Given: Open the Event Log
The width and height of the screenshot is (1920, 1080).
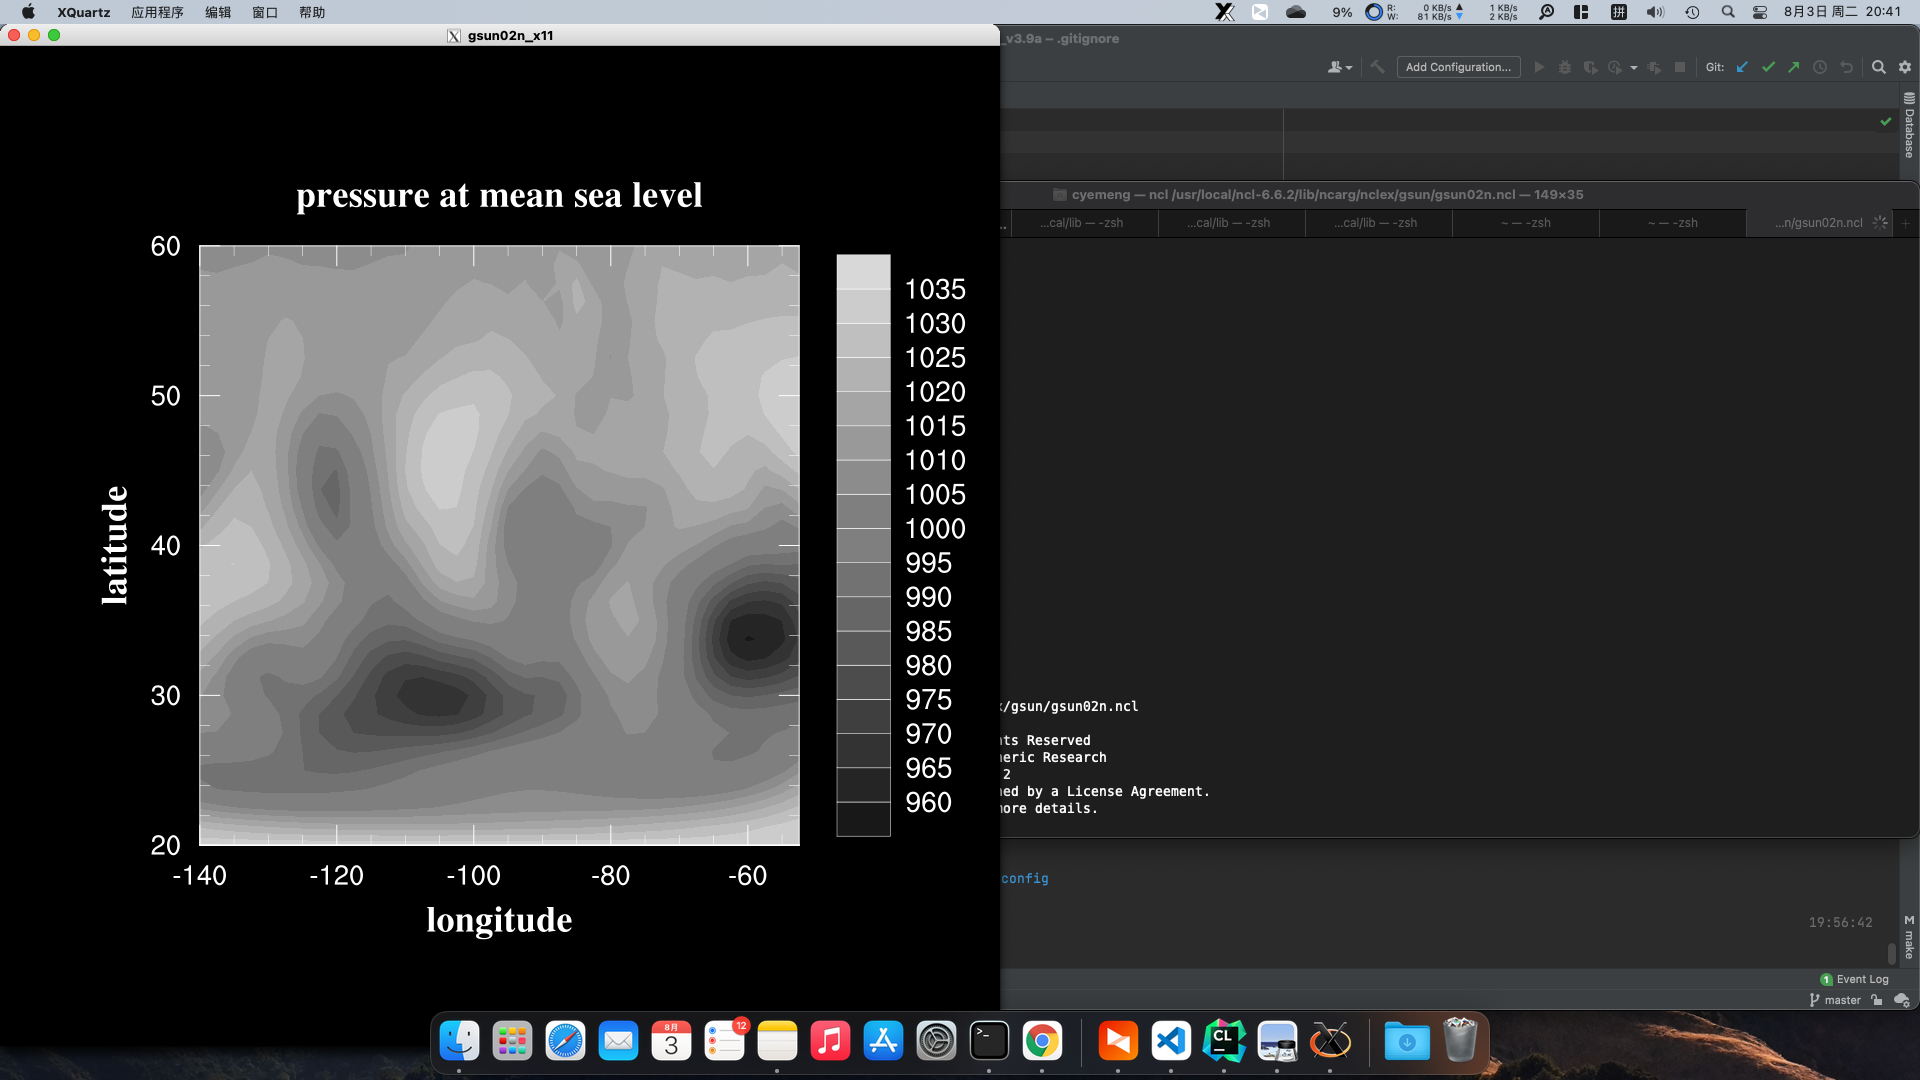Looking at the screenshot, I should 1855,979.
